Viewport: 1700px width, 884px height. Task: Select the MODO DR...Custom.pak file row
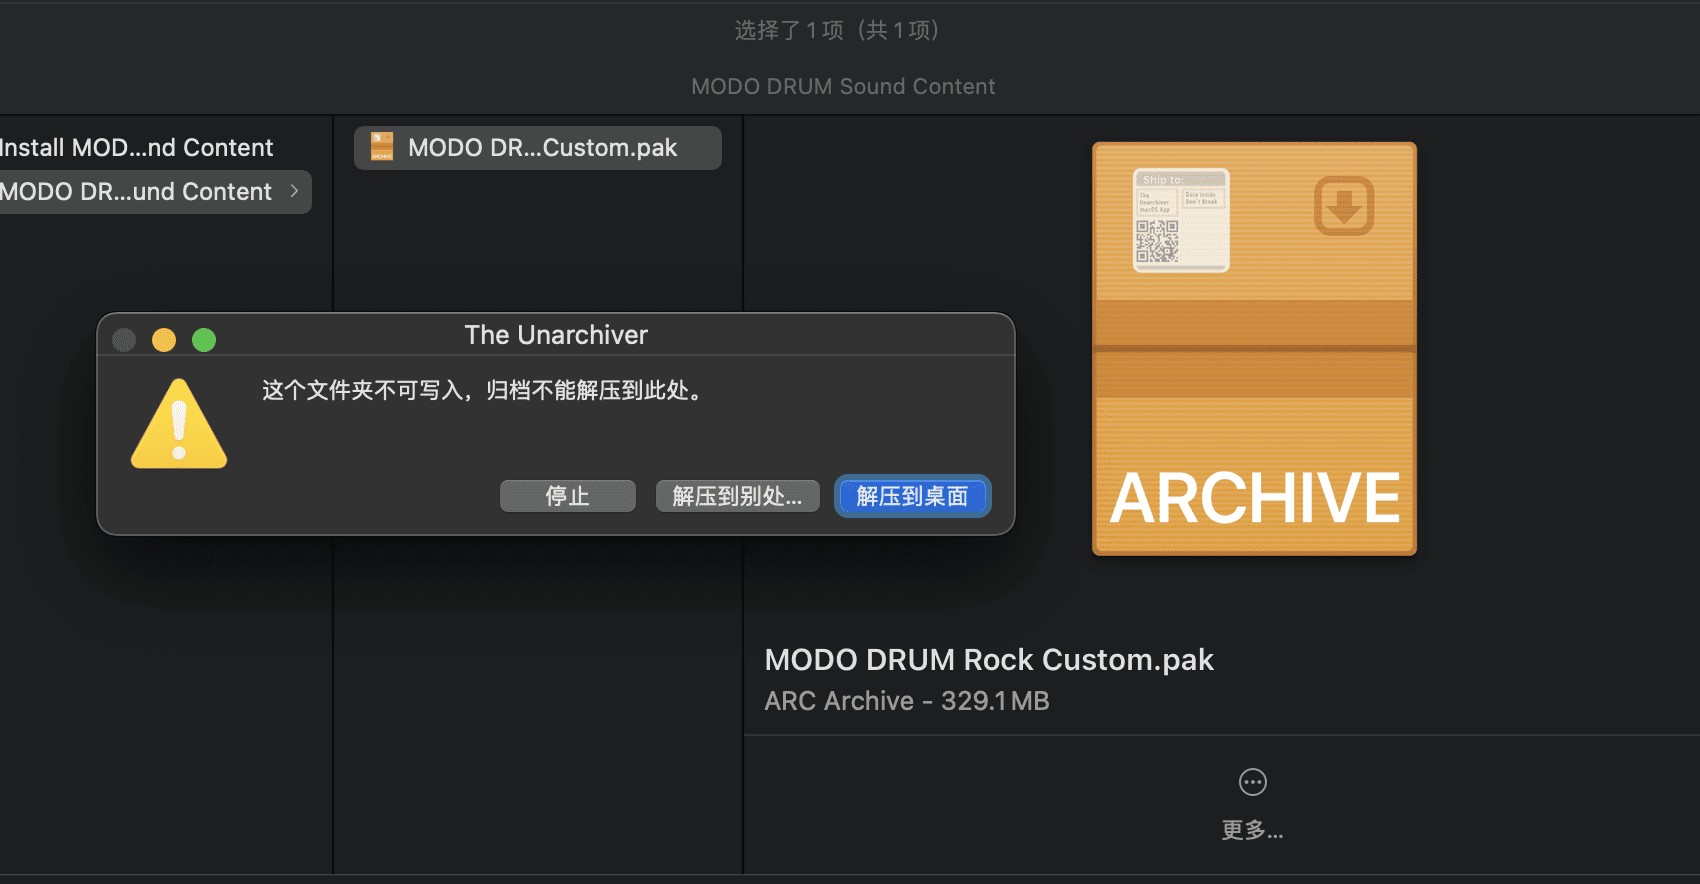(x=538, y=148)
